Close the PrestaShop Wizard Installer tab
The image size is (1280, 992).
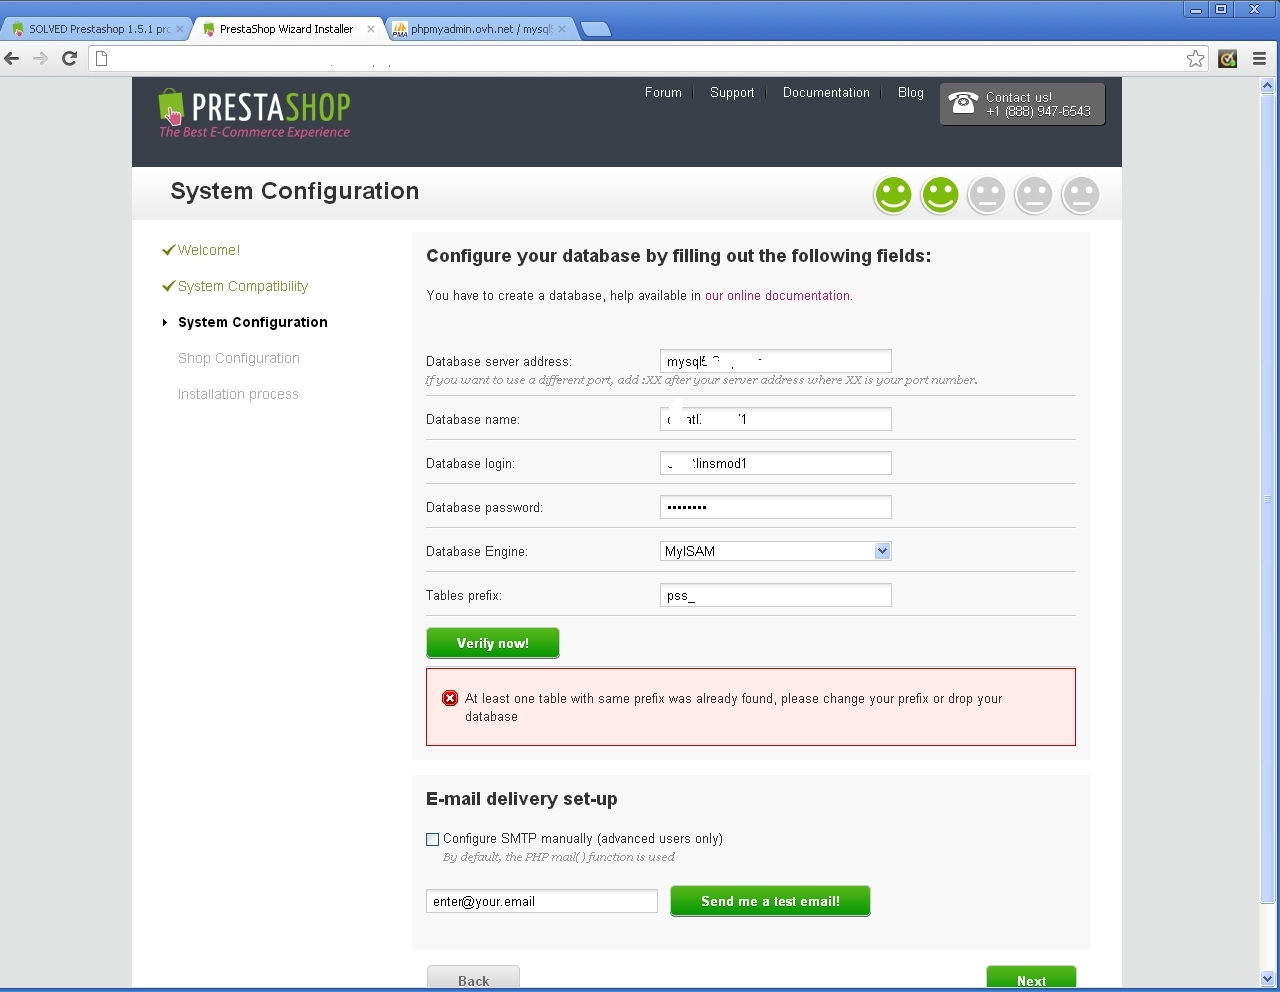point(371,29)
